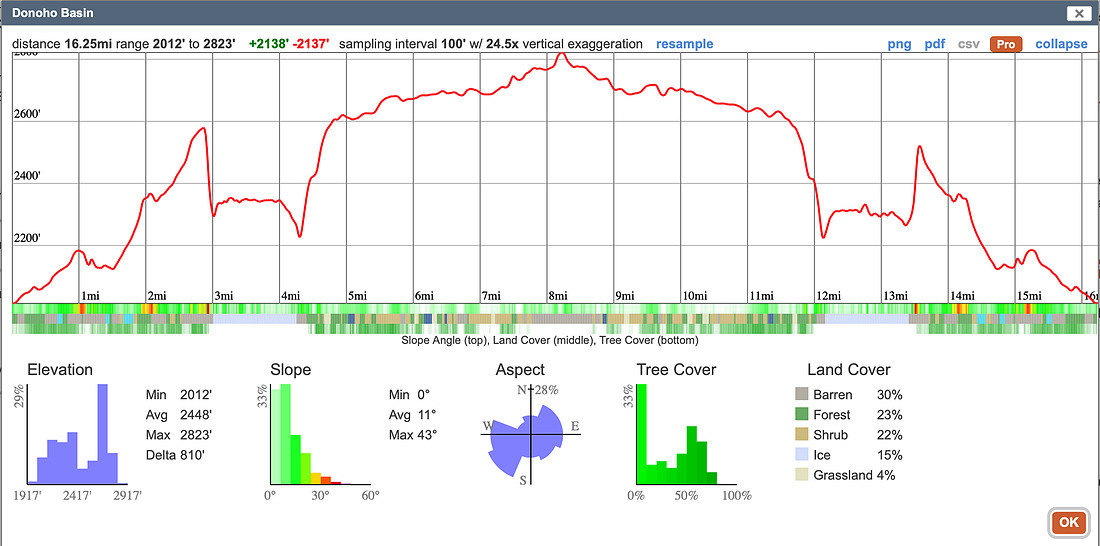Screen dimensions: 1100x546
Task: Download profile as pdf
Action: (x=934, y=44)
